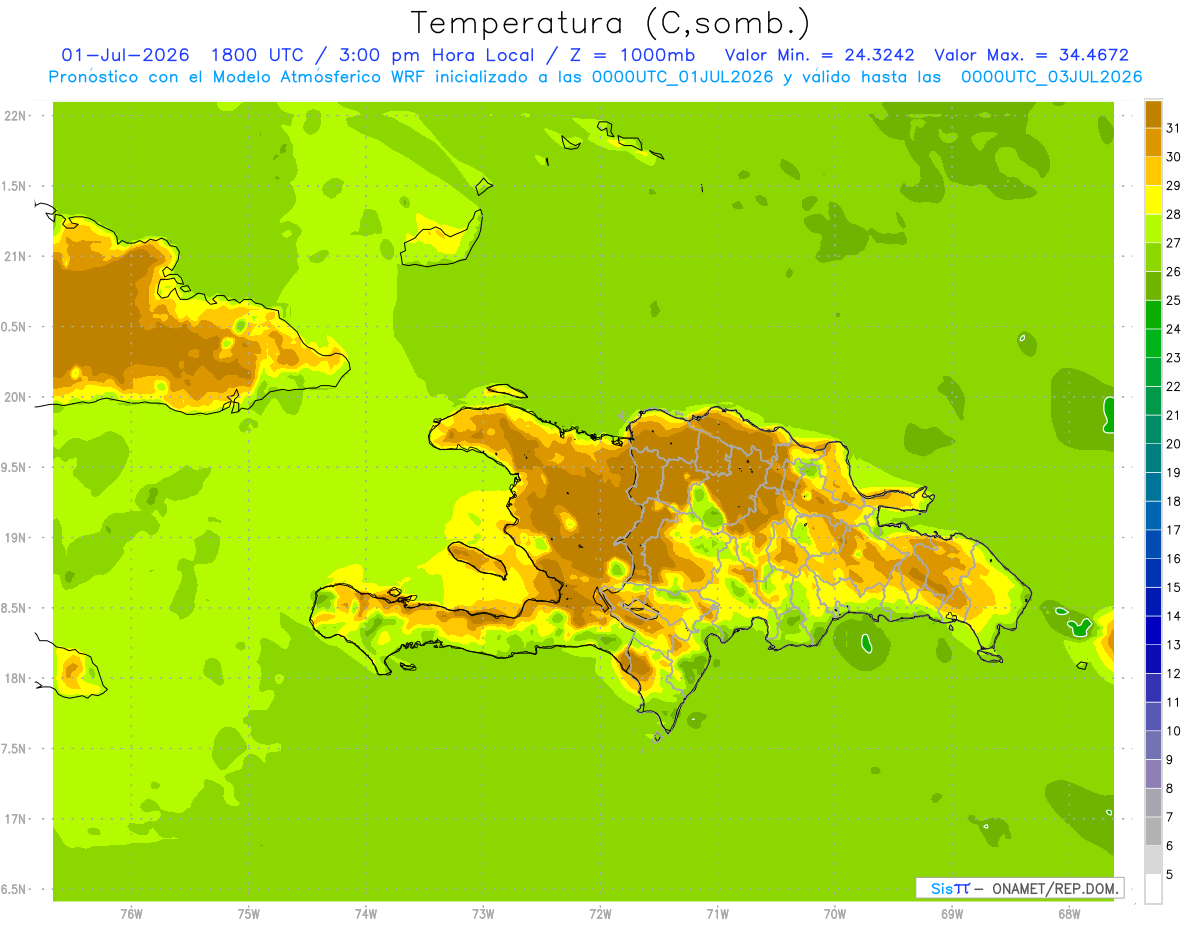Pick the green legend swatch between 23 and 24
The image size is (1200, 927).
pos(1153,344)
